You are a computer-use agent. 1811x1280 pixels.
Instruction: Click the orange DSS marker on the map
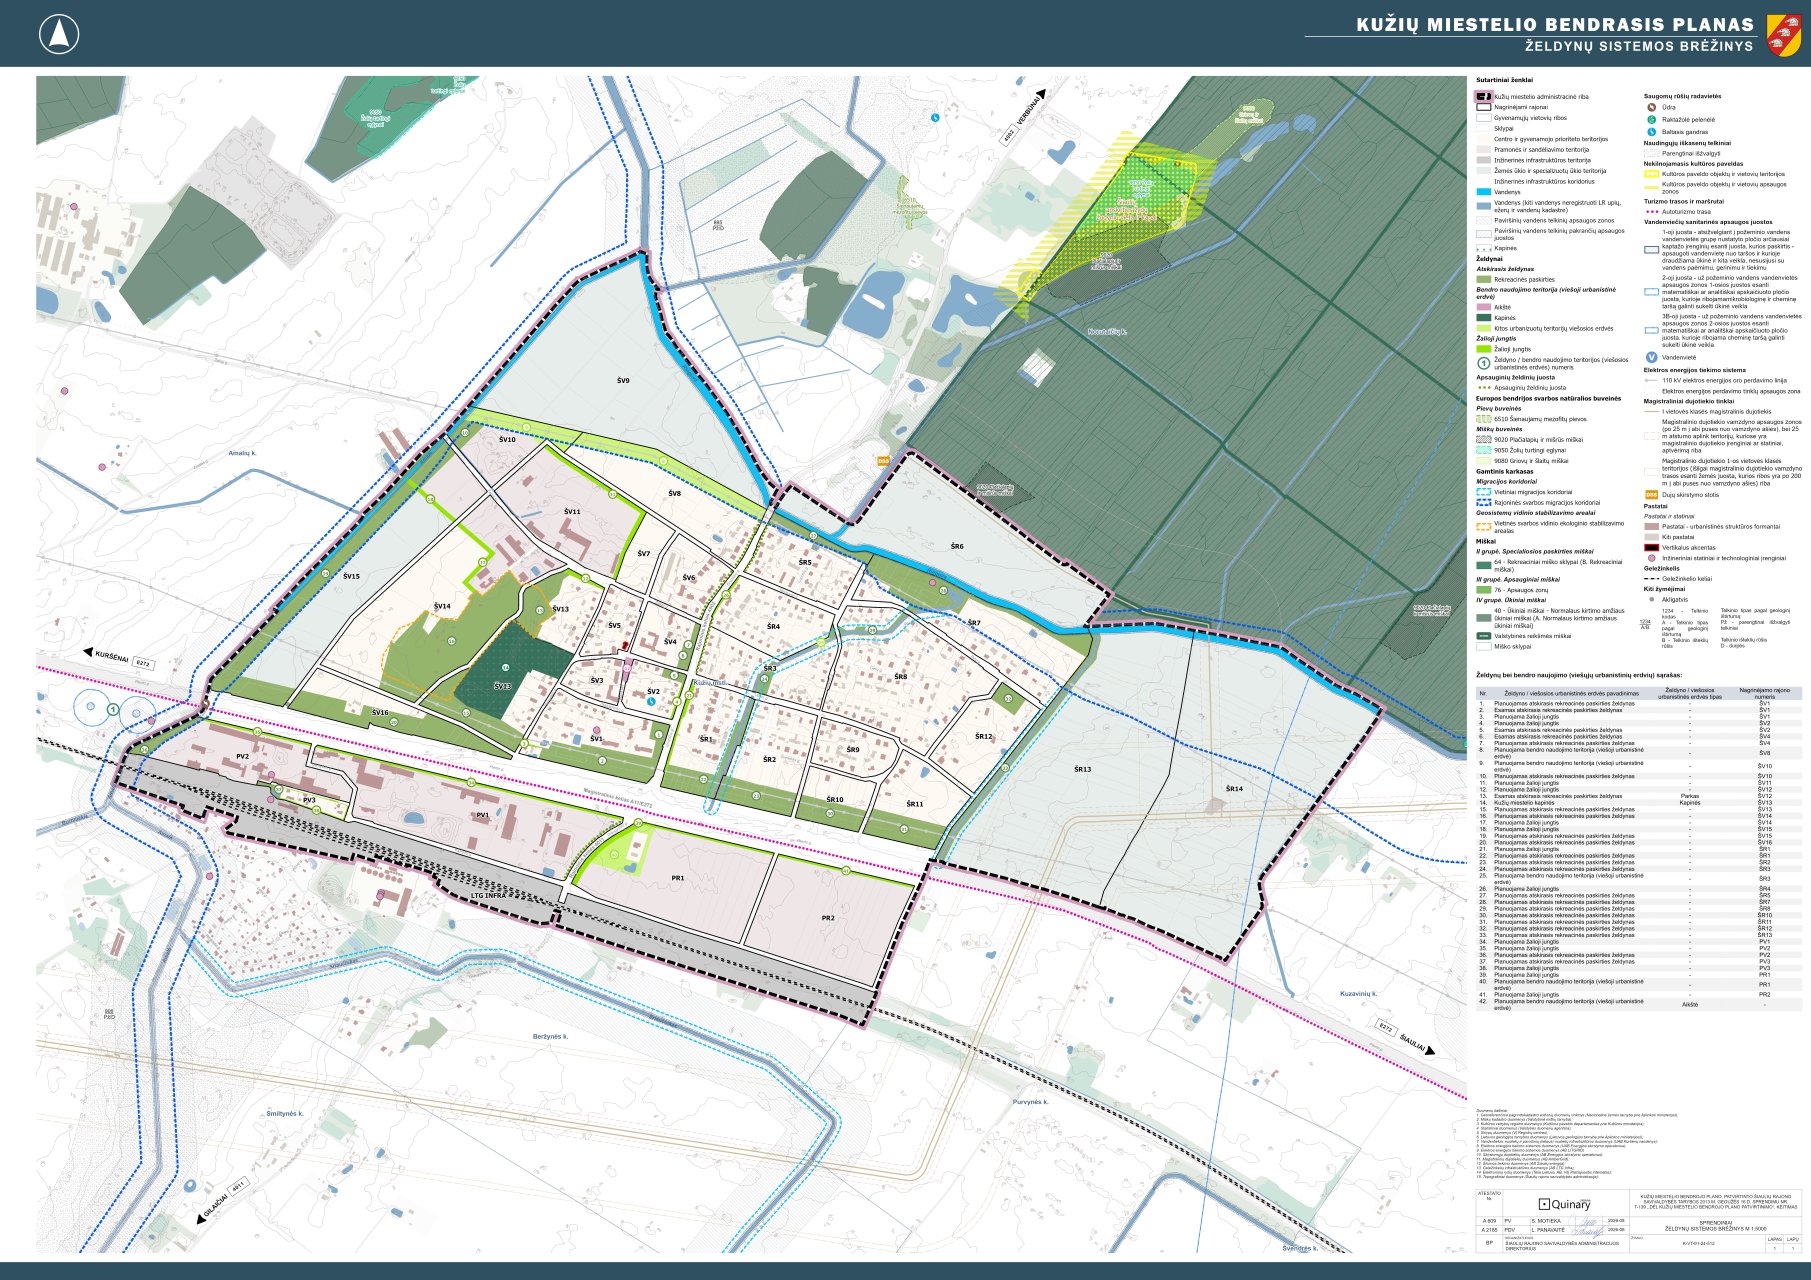(882, 461)
